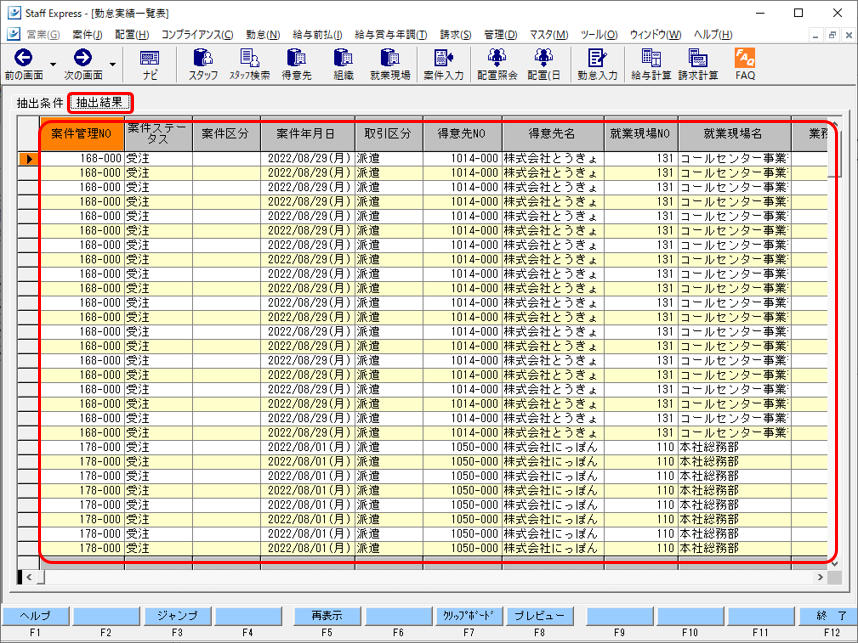Open the FAQ icon
858x643 pixels.
pos(745,65)
